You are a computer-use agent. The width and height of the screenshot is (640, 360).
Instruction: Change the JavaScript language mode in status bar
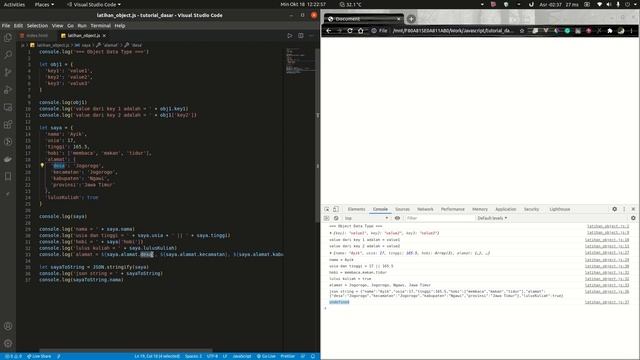pyautogui.click(x=242, y=356)
